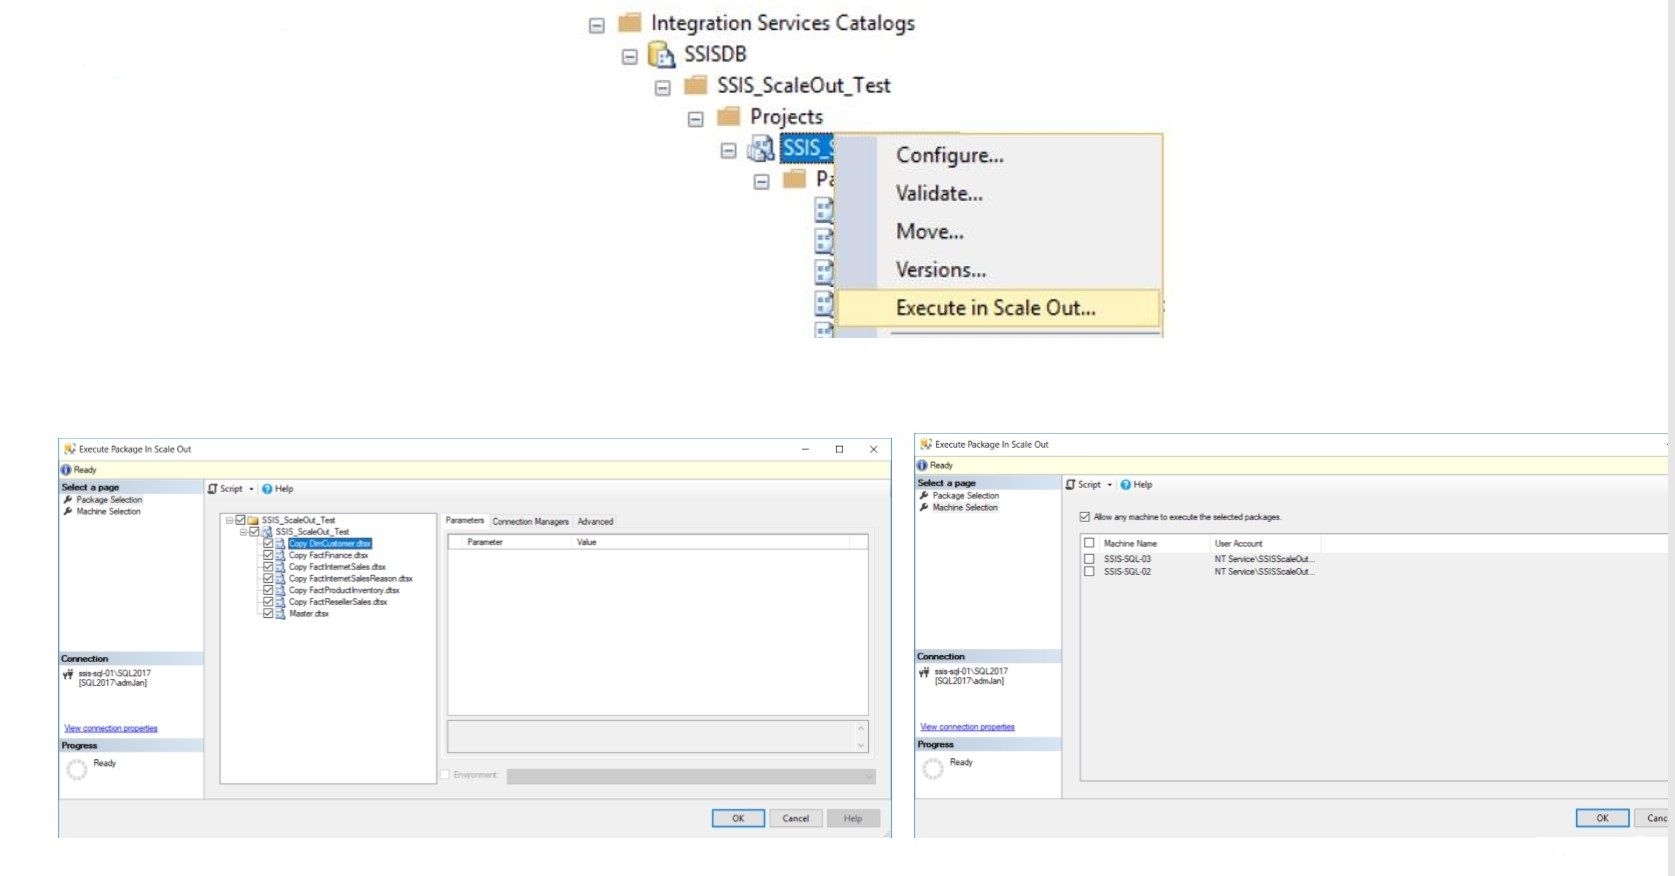1675x876 pixels.
Task: Uncheck the Copy FactInternetSales.dtsx package checkbox
Action: pyautogui.click(x=268, y=567)
